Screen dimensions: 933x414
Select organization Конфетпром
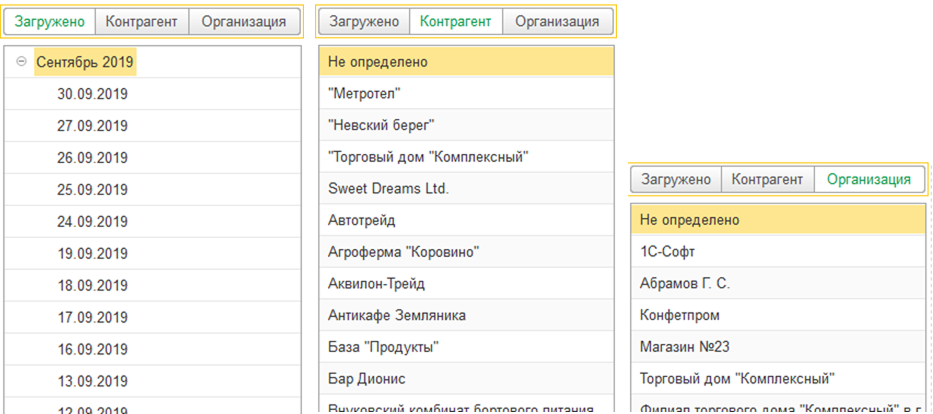pos(778,315)
